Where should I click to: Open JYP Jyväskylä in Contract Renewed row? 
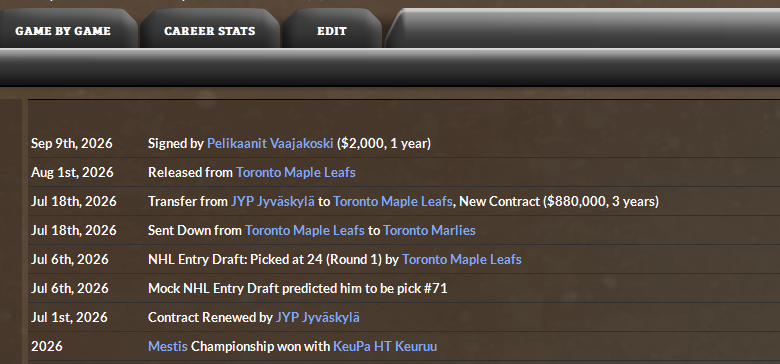(317, 317)
